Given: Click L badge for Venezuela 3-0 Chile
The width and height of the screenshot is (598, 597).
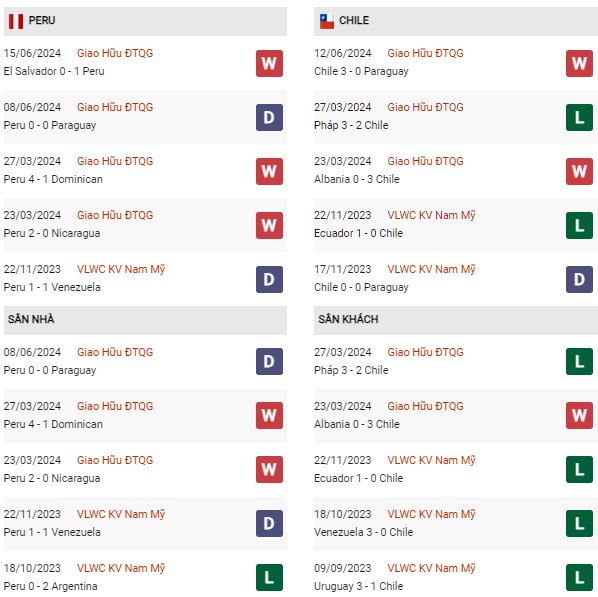Looking at the screenshot, I should pos(579,523).
